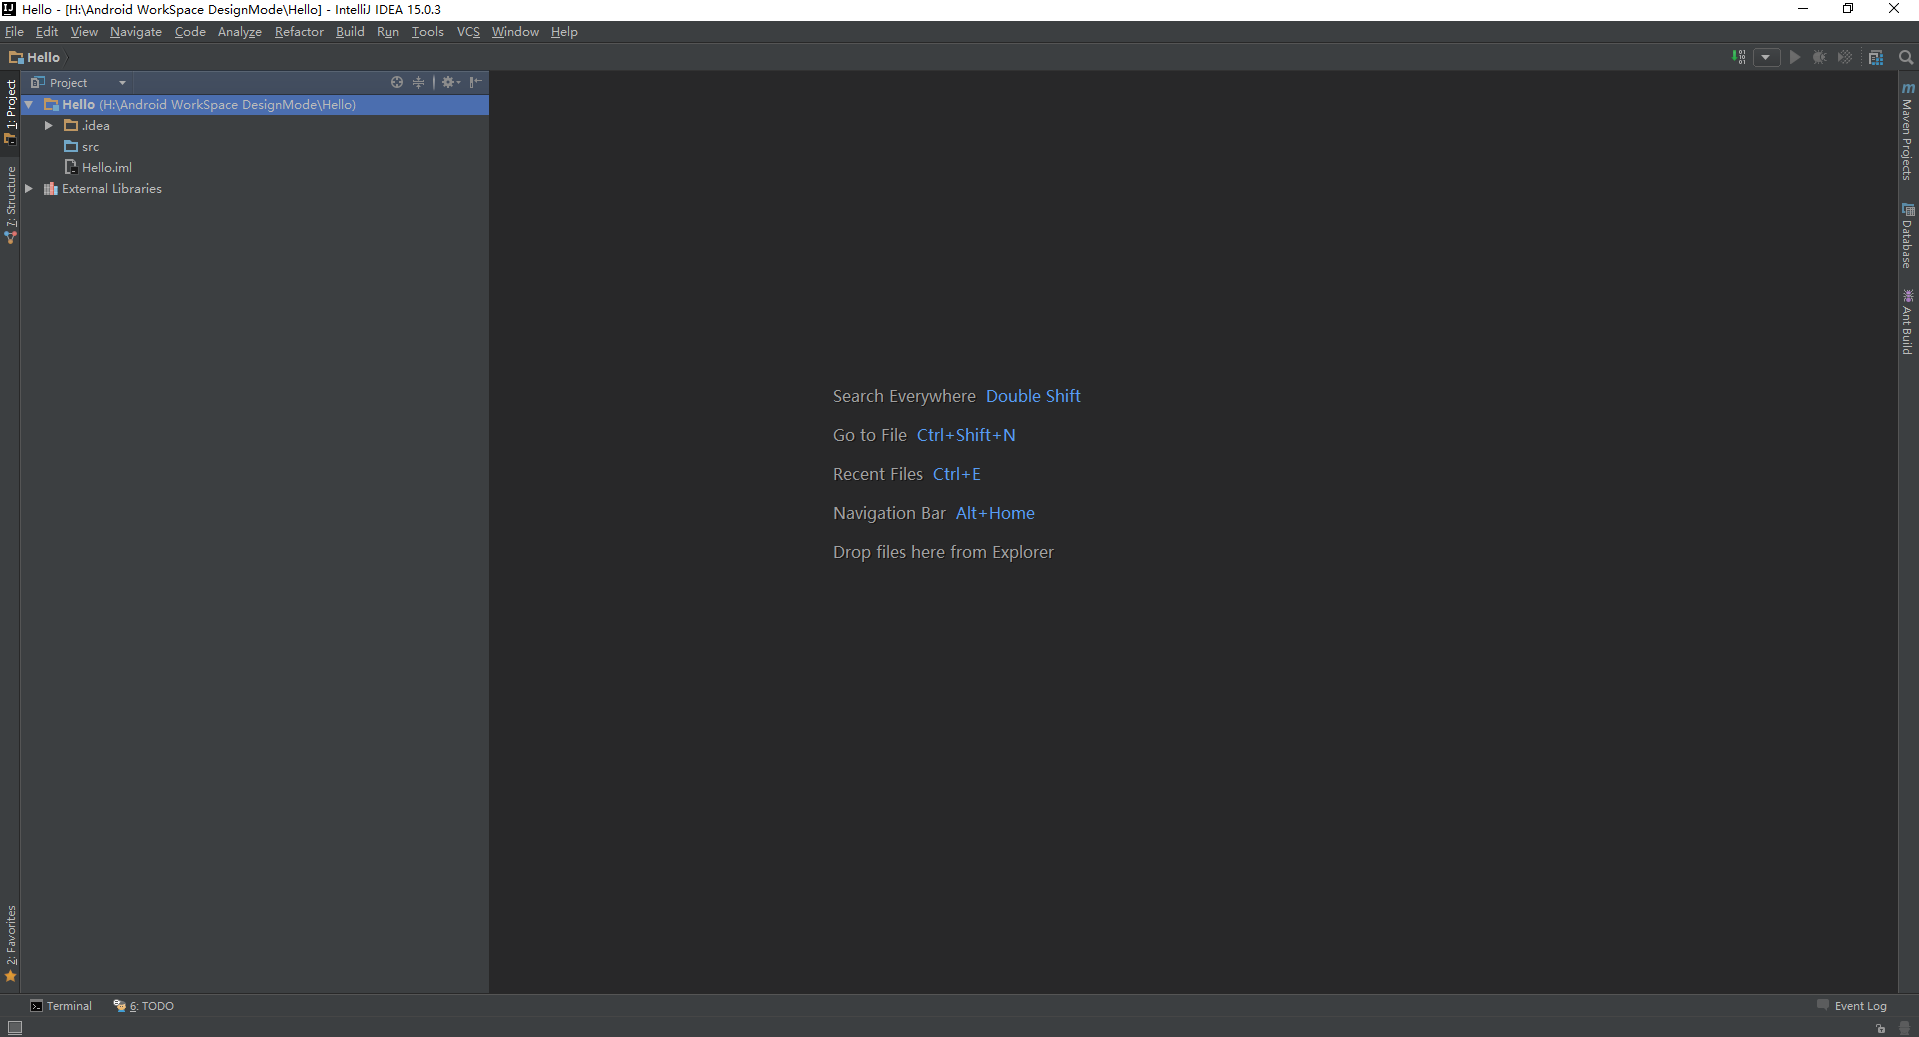Image resolution: width=1919 pixels, height=1037 pixels.
Task: Click the Double Shift shortcut text
Action: point(1033,396)
